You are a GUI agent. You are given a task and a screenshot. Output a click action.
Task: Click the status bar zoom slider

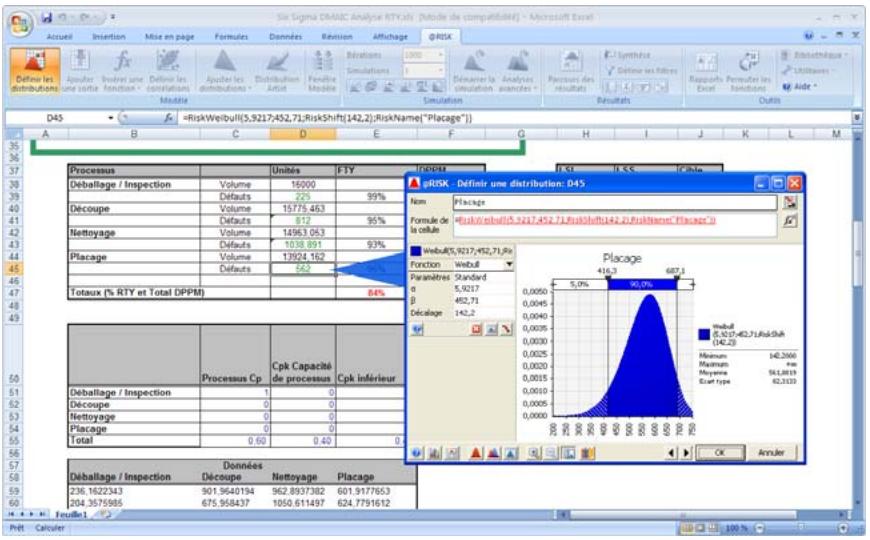click(x=799, y=528)
